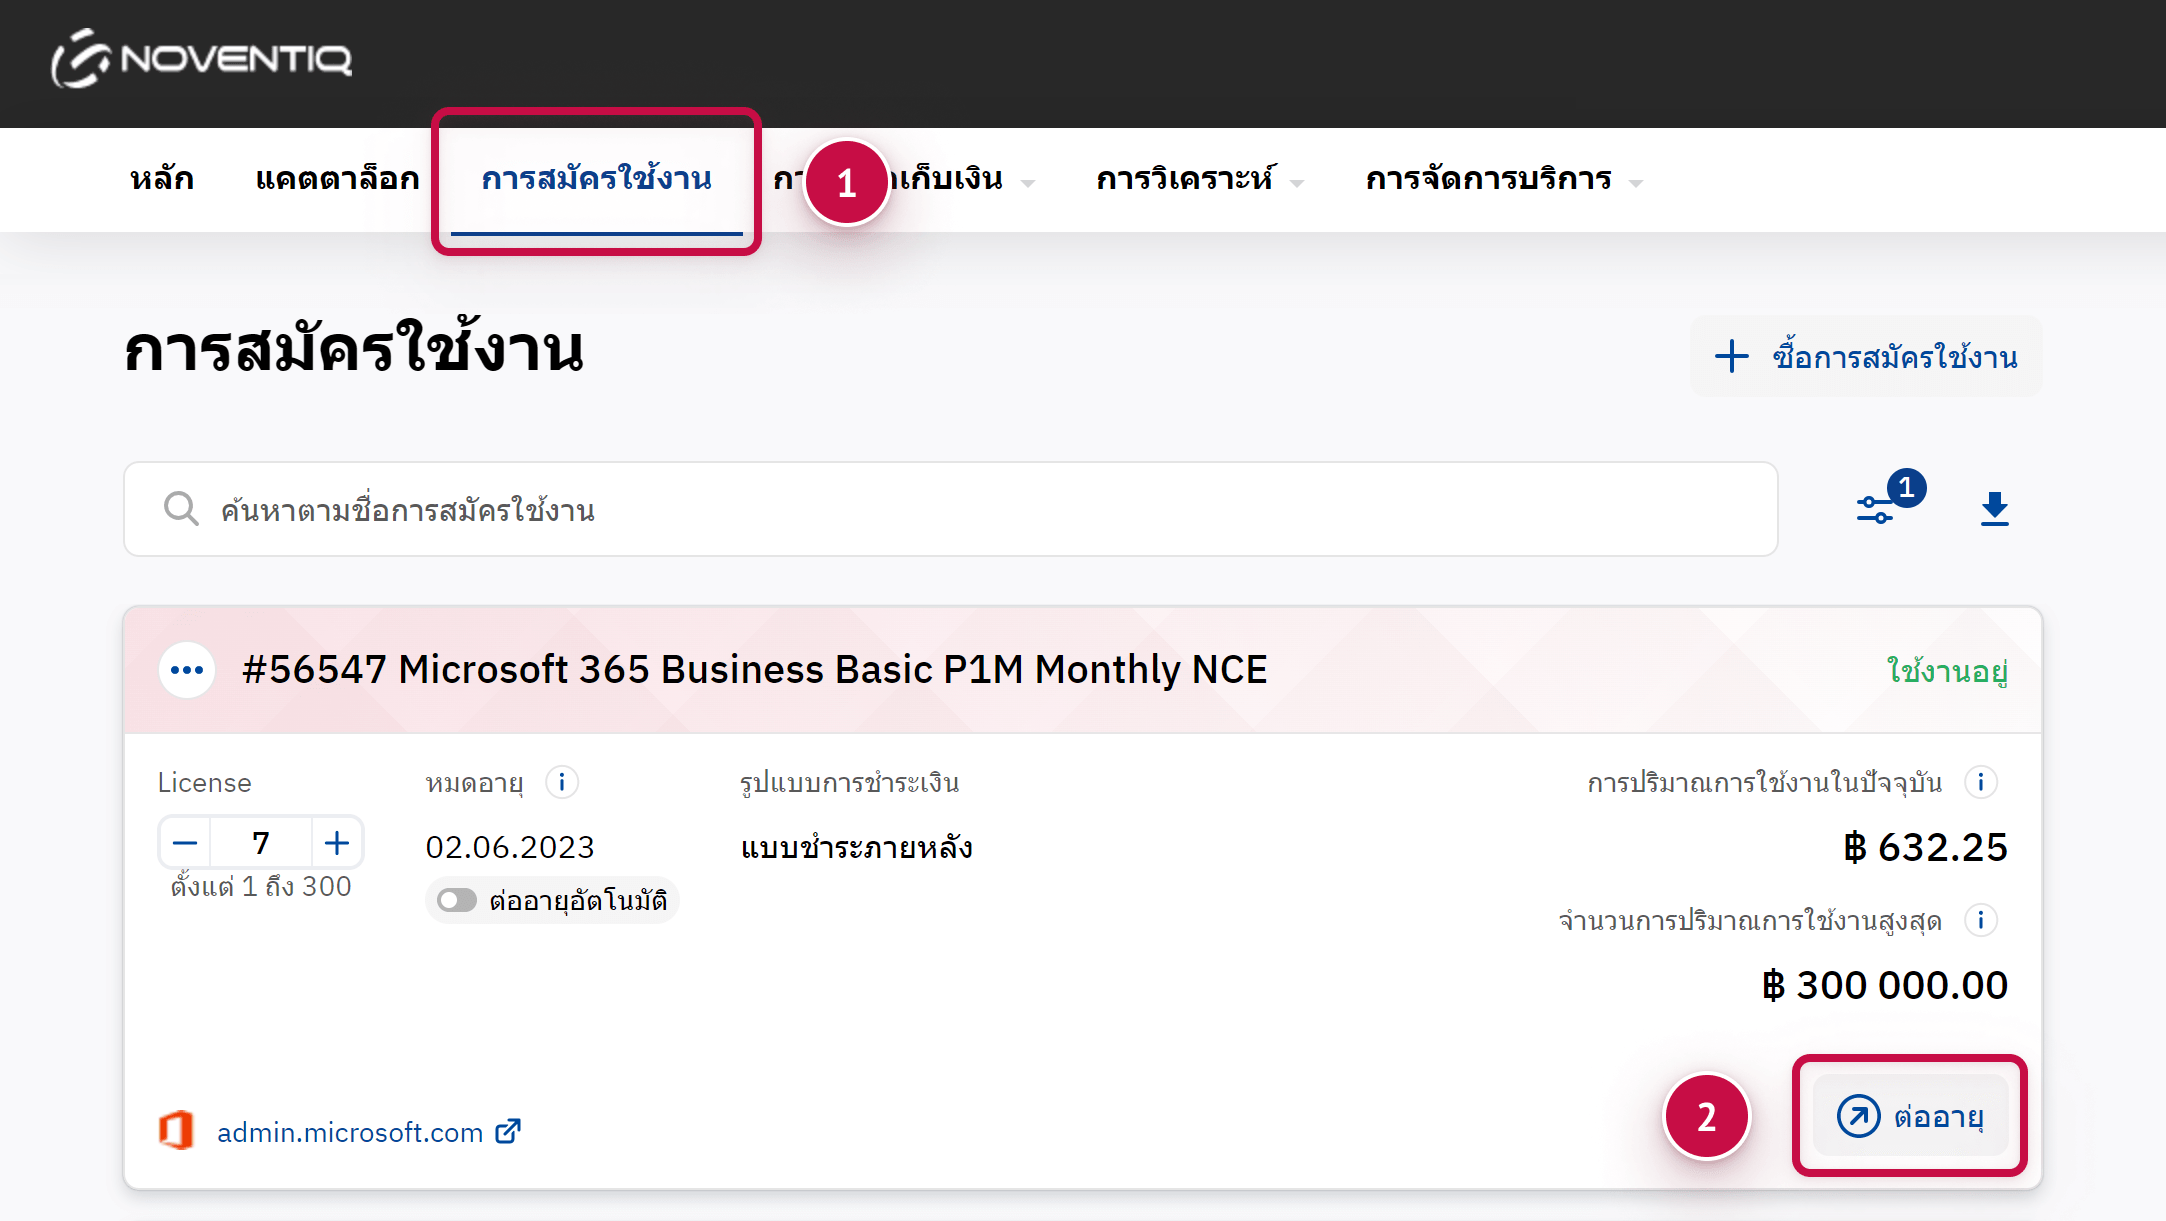Click info icon next to หมดอายุ

[562, 782]
